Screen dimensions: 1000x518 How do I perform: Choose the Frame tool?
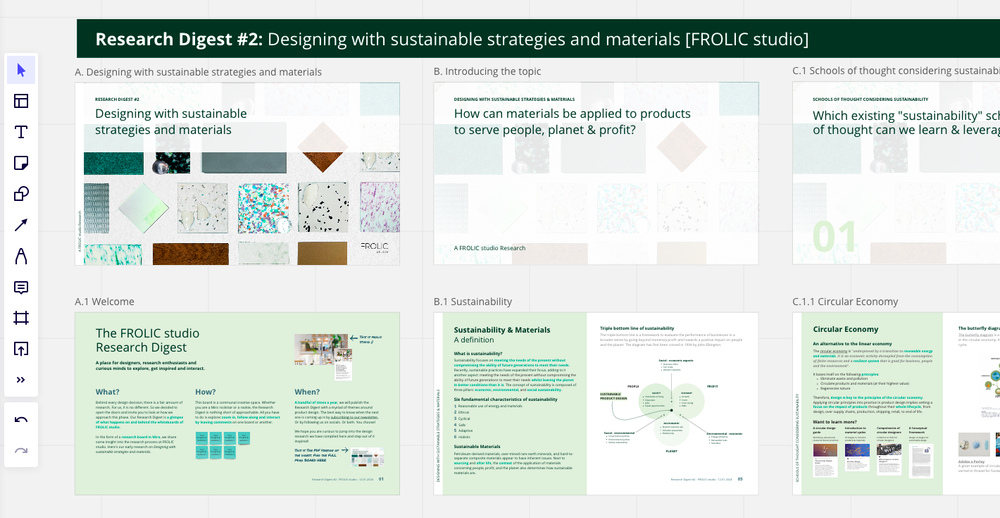click(21, 318)
